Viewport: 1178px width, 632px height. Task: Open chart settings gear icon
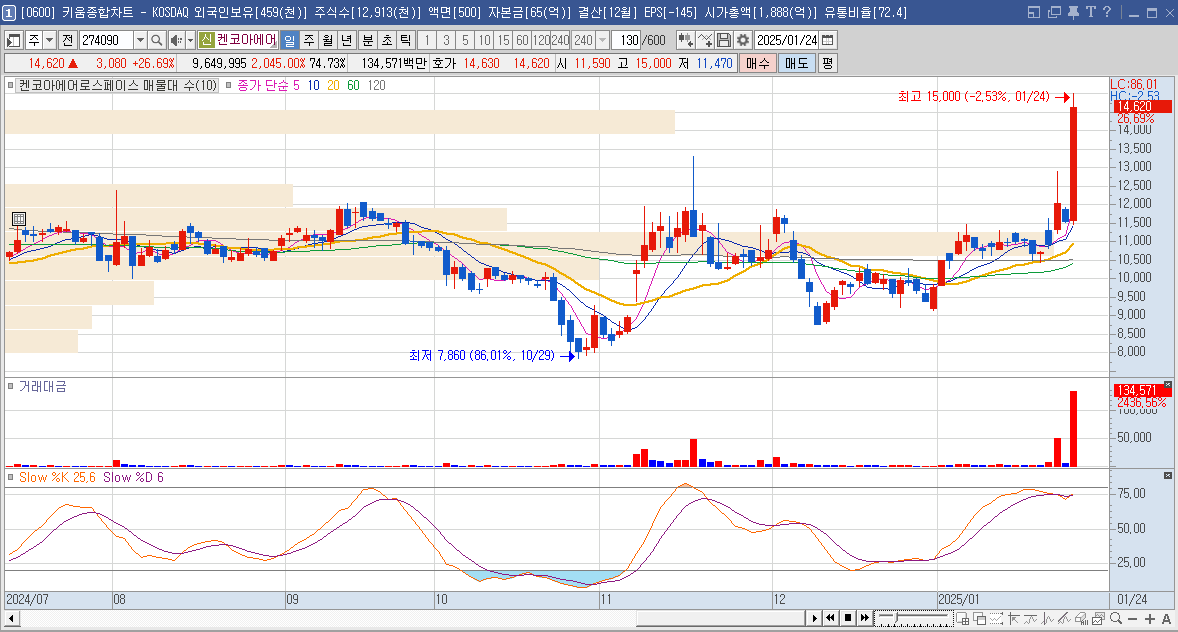(x=742, y=40)
